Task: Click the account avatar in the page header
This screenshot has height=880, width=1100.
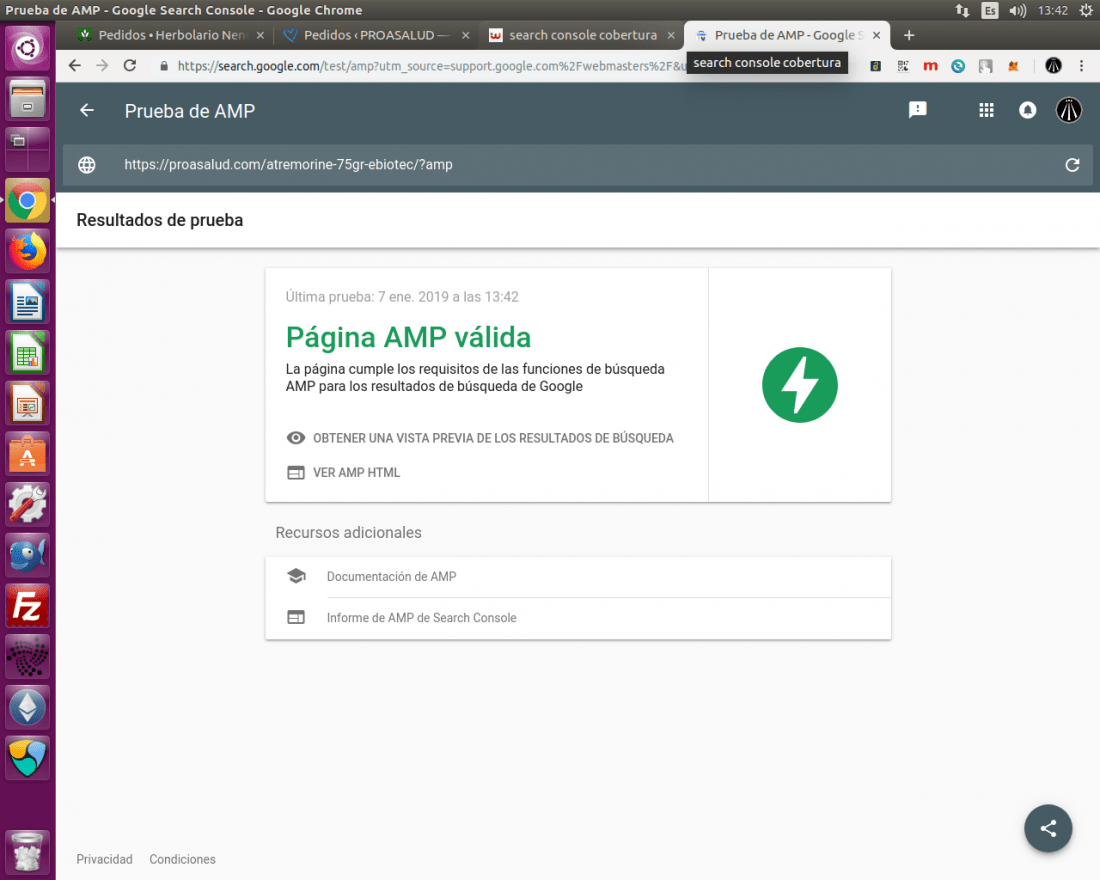Action: (1069, 110)
